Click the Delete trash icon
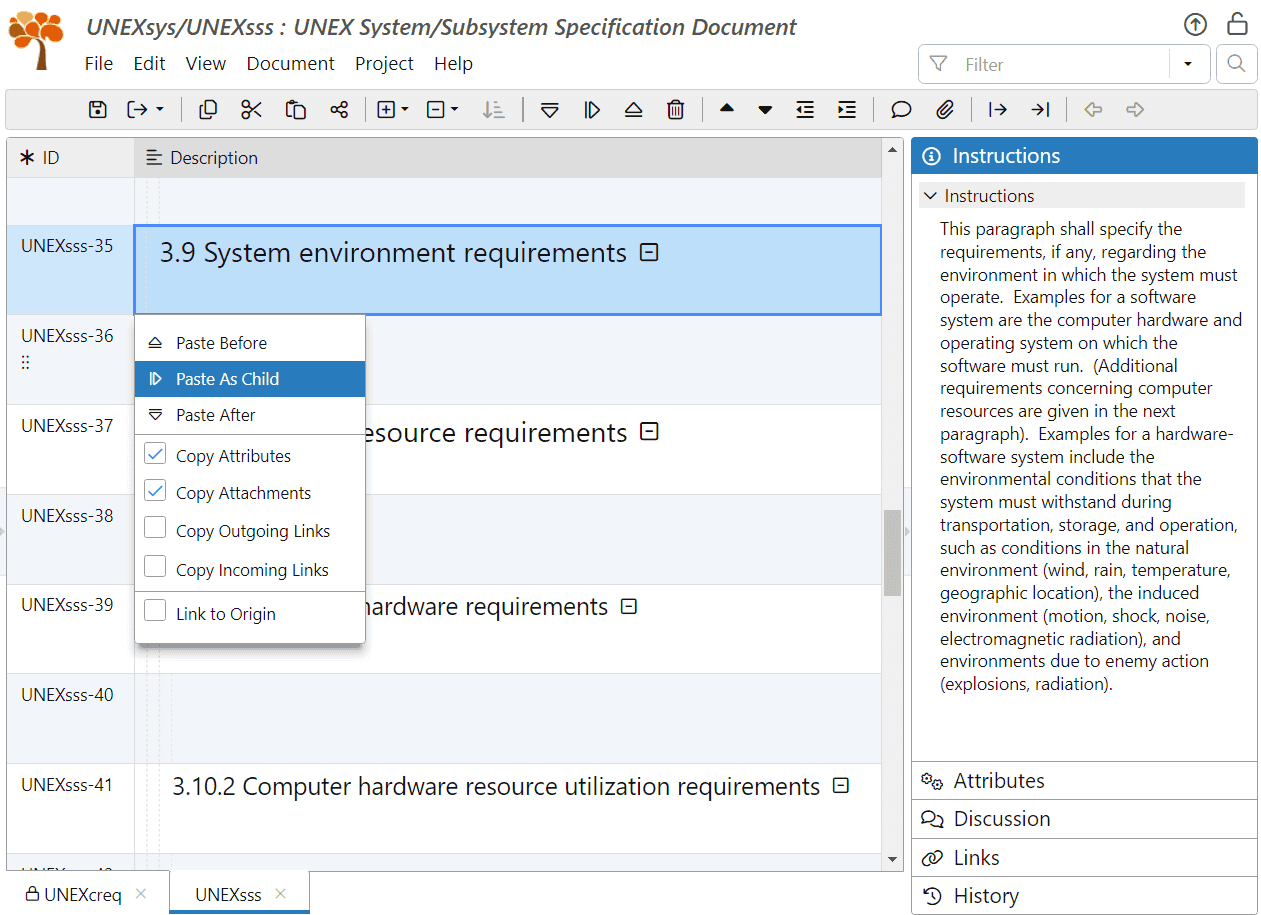This screenshot has width=1261, height=915. [x=676, y=110]
